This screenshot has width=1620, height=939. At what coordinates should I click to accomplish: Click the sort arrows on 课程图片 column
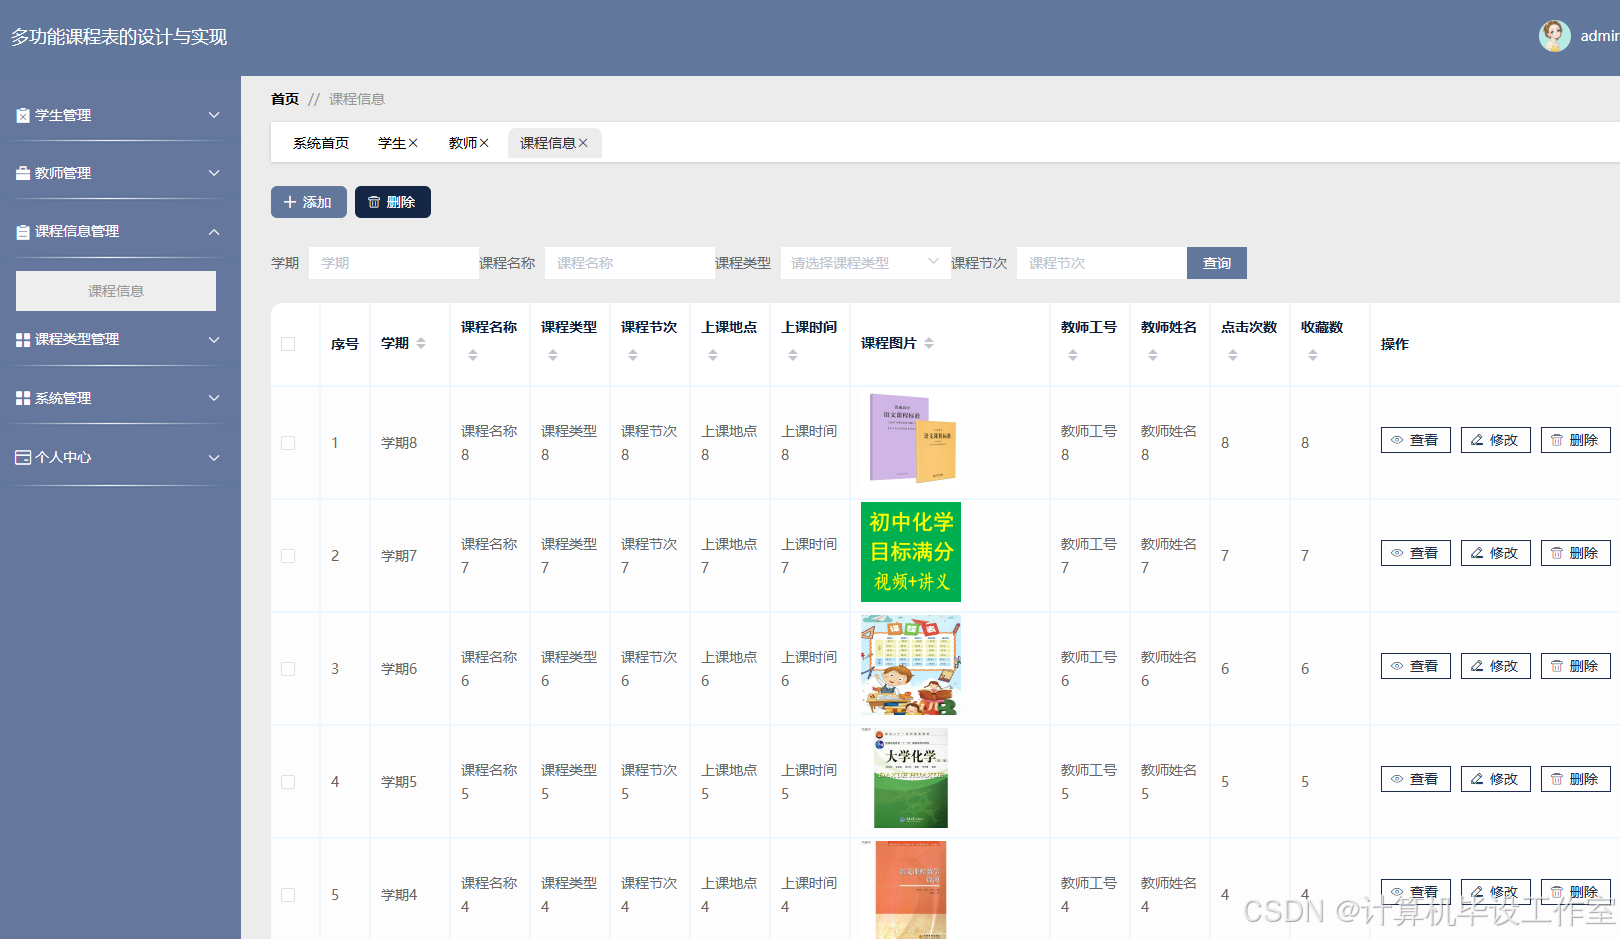click(x=929, y=343)
